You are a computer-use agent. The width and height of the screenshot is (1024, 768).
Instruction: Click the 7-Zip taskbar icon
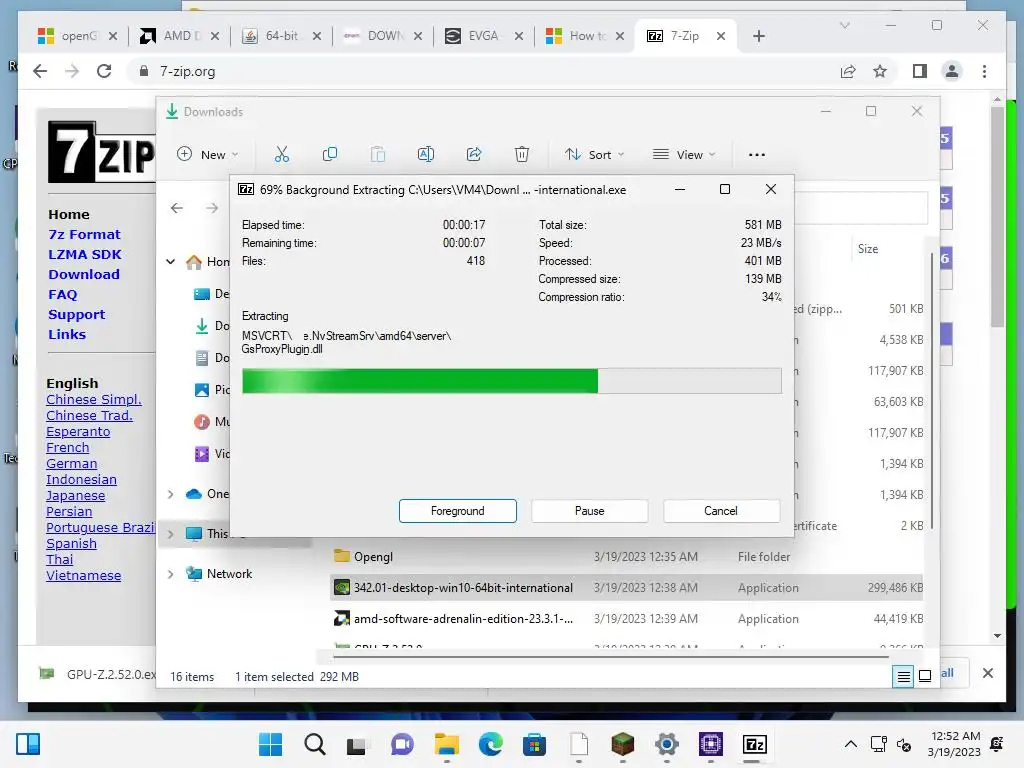tap(754, 744)
